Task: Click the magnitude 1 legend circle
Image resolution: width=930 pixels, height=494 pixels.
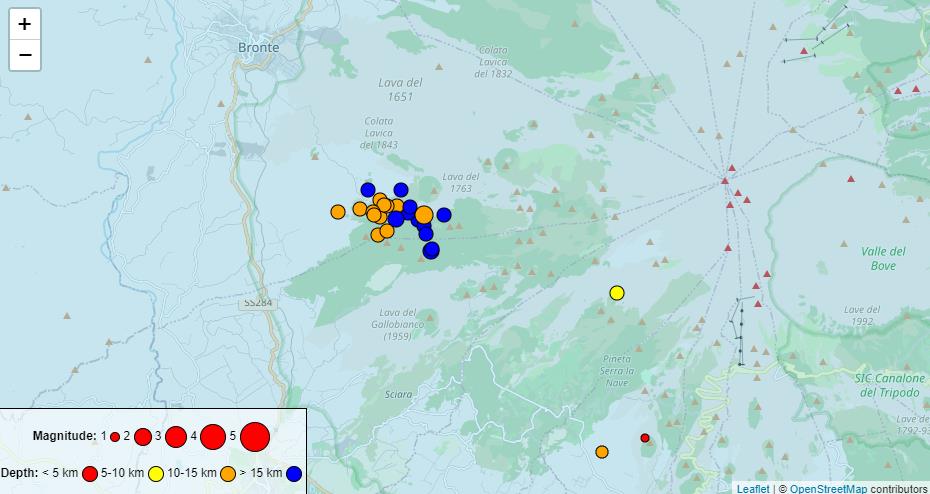Action: 115,437
